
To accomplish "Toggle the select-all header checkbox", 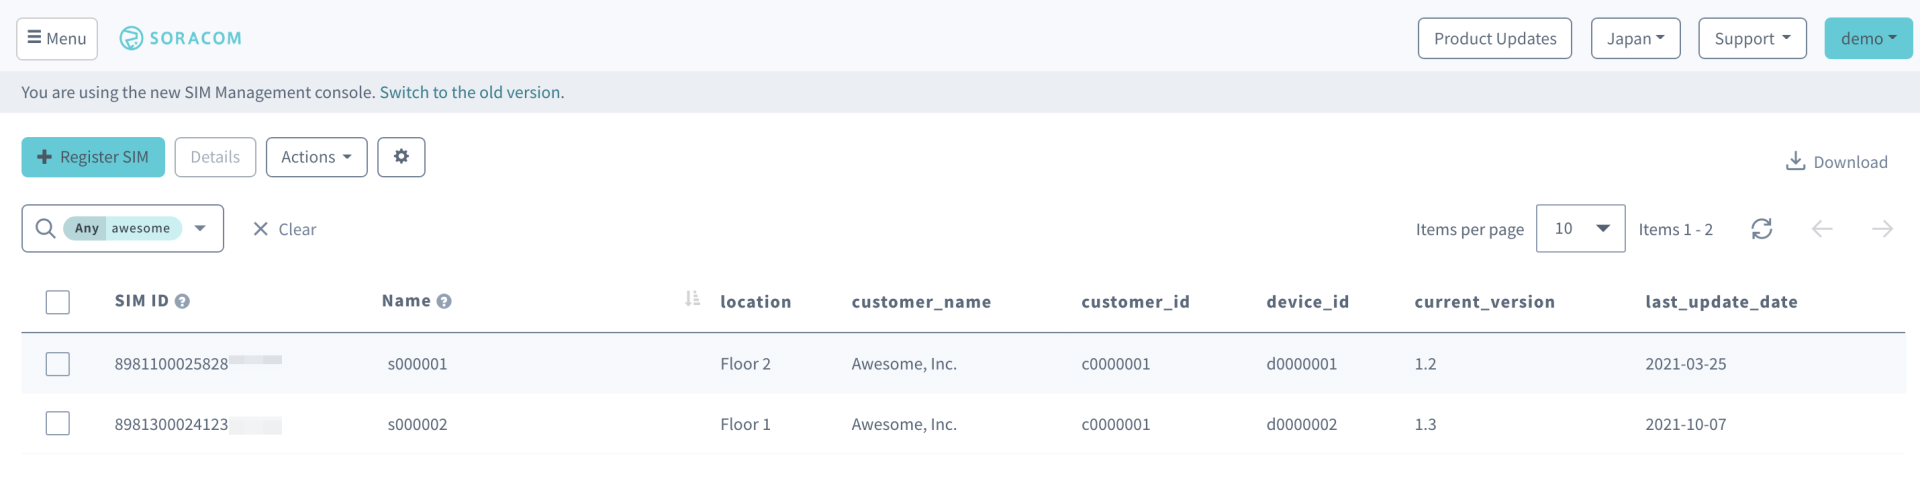I will click(x=58, y=302).
